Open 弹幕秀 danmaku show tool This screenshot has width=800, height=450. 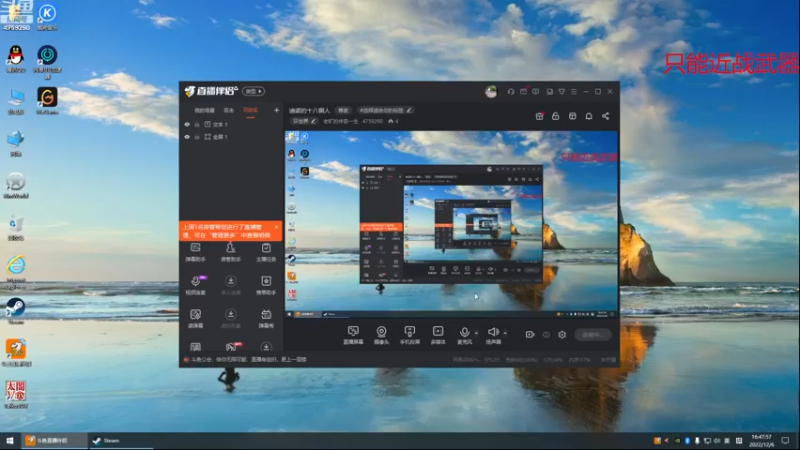click(x=266, y=318)
